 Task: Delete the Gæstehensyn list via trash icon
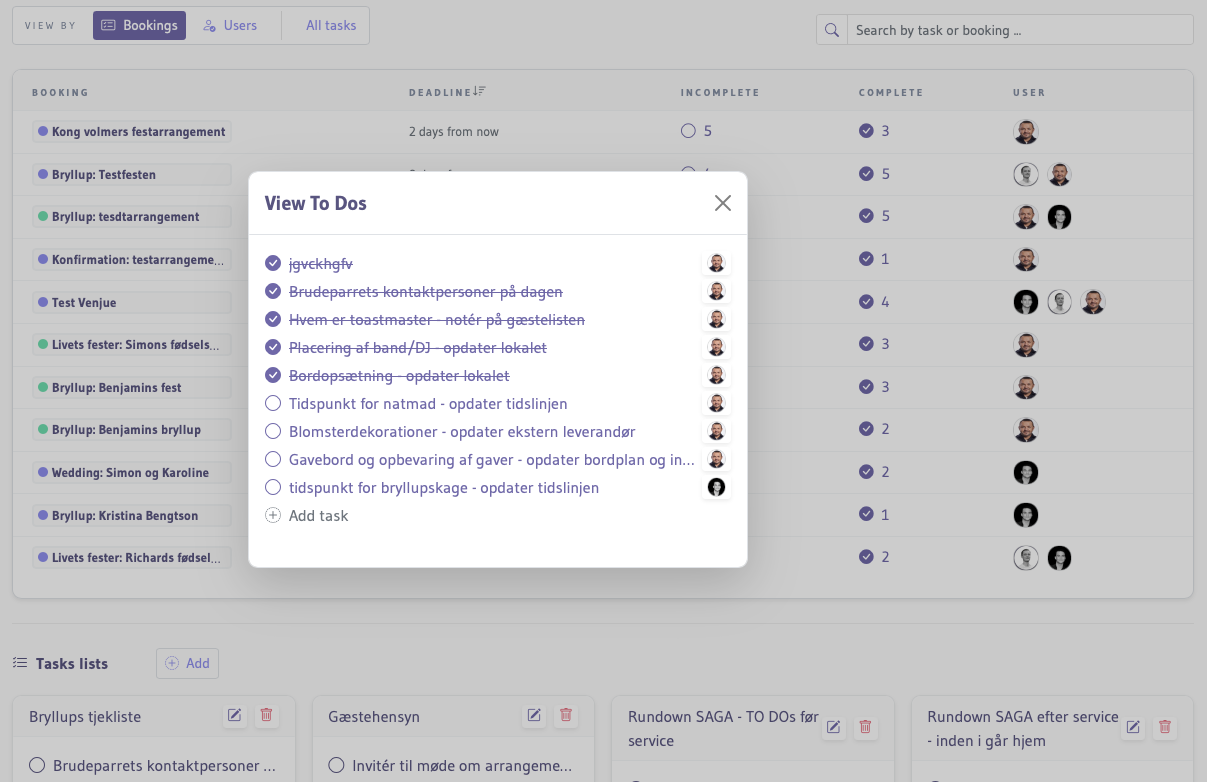pyautogui.click(x=566, y=716)
